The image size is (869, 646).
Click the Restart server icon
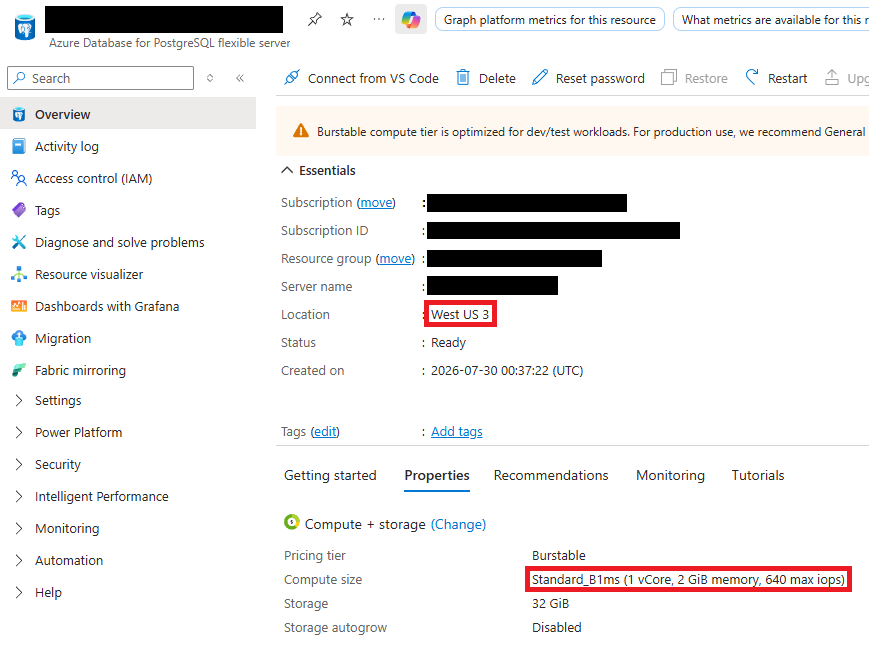tap(752, 78)
